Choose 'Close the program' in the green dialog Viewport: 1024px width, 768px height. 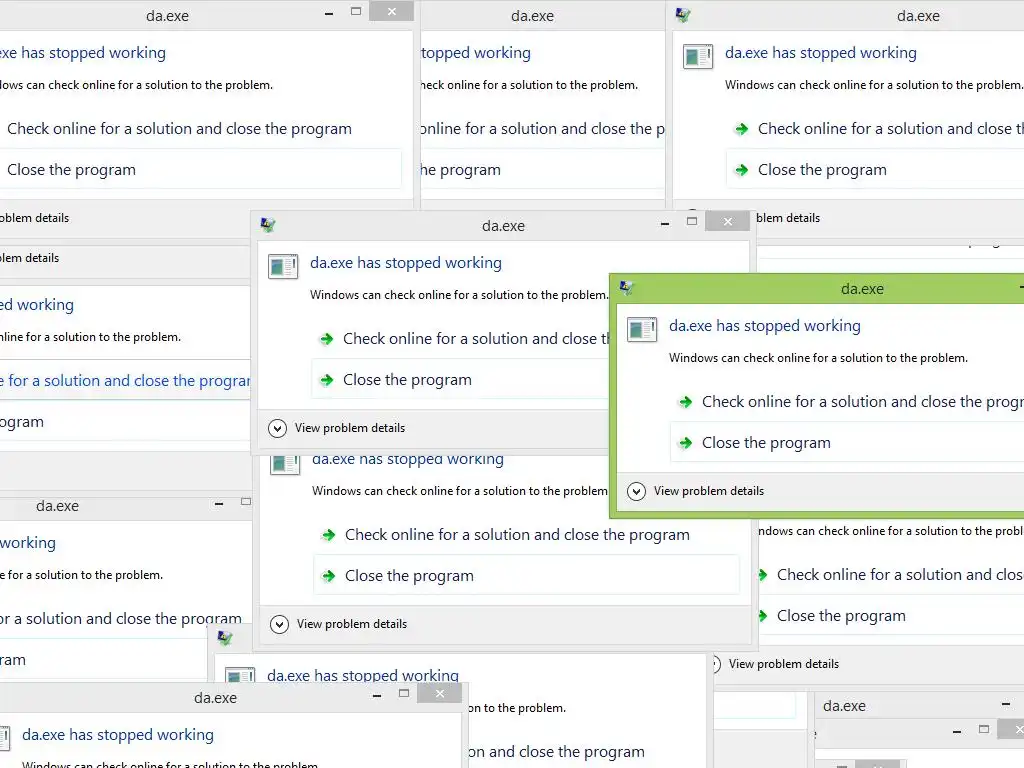[x=847, y=443]
